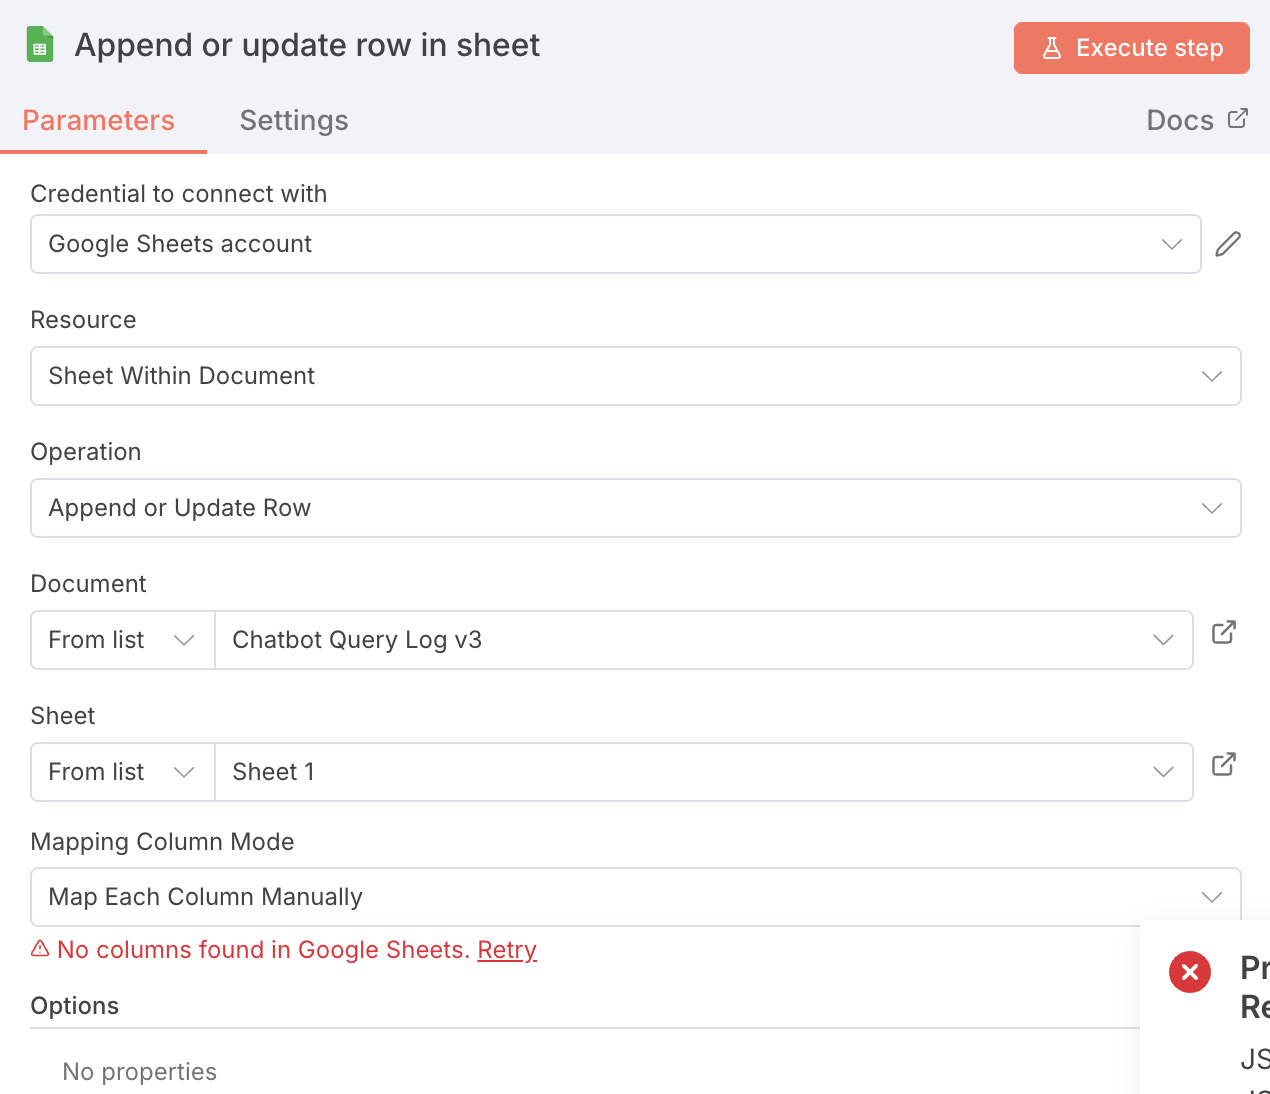This screenshot has width=1270, height=1094.
Task: Click the Execute step button
Action: pos(1131,48)
